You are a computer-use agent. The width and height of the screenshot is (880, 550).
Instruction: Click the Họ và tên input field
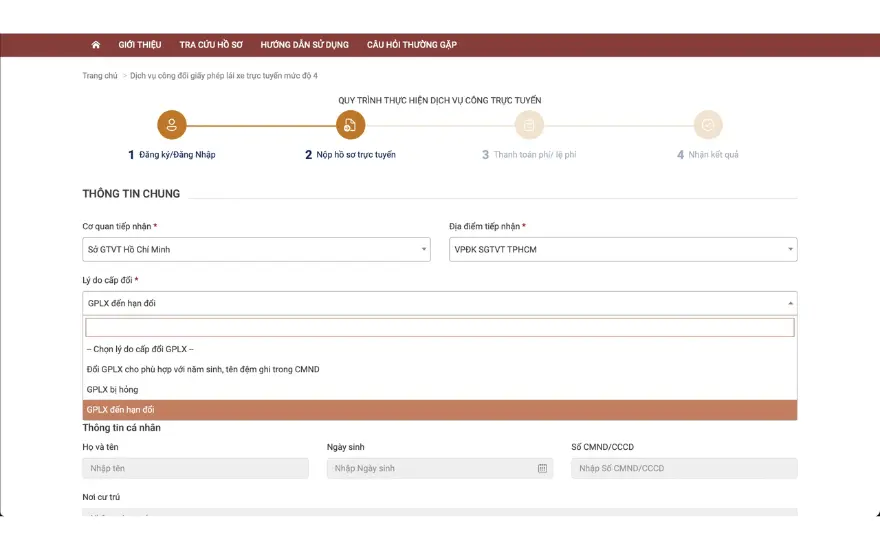click(x=195, y=468)
